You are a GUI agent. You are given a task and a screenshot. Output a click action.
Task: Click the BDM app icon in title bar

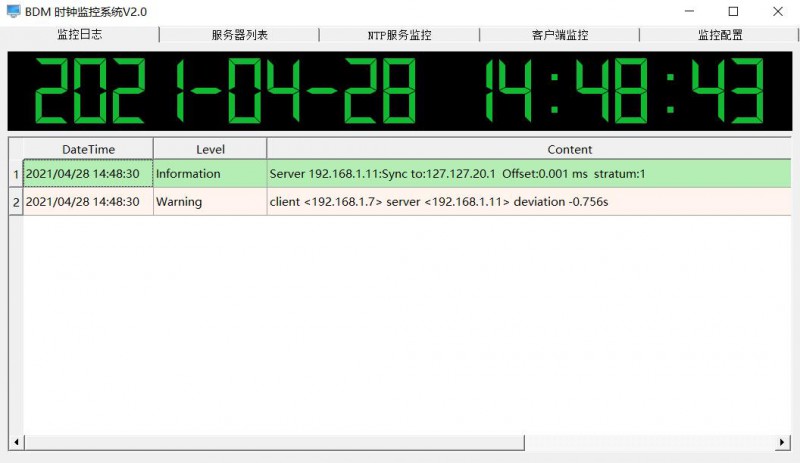coord(14,11)
